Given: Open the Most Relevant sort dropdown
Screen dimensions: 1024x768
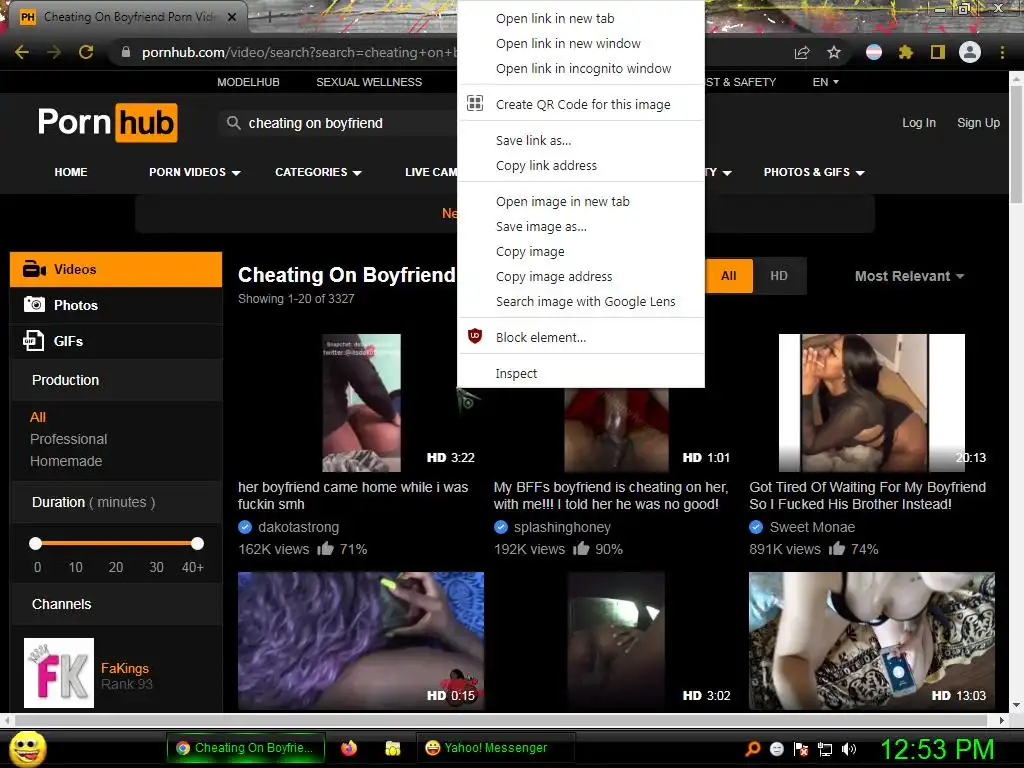Looking at the screenshot, I should coord(909,276).
